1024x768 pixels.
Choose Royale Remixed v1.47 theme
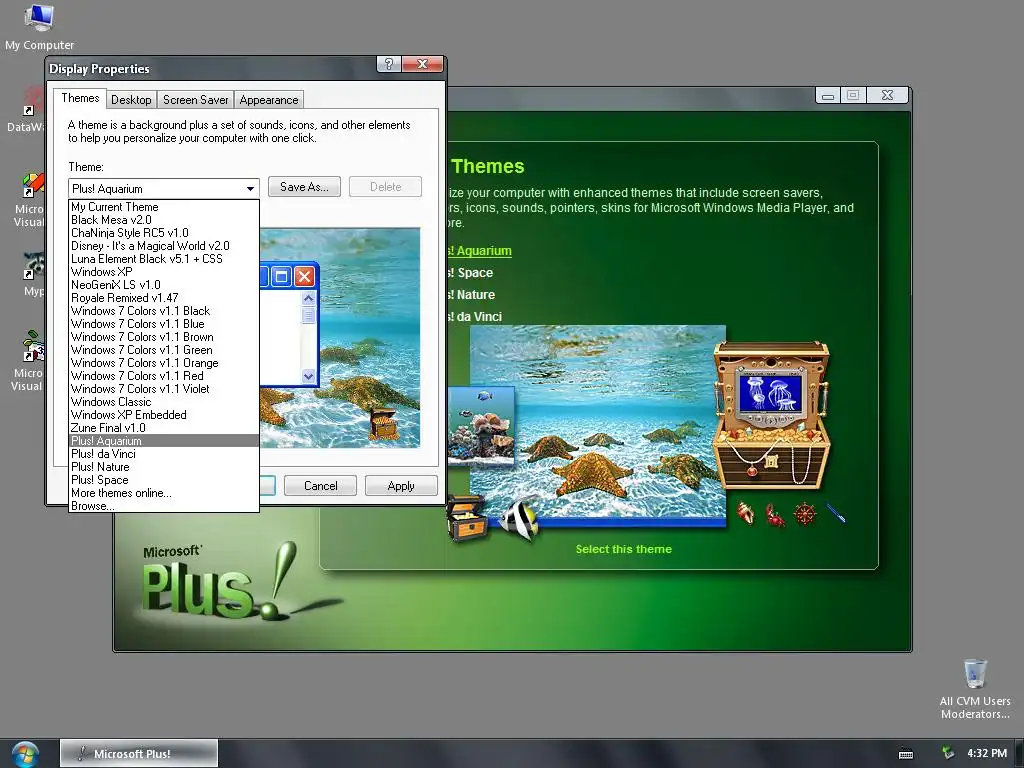163,298
